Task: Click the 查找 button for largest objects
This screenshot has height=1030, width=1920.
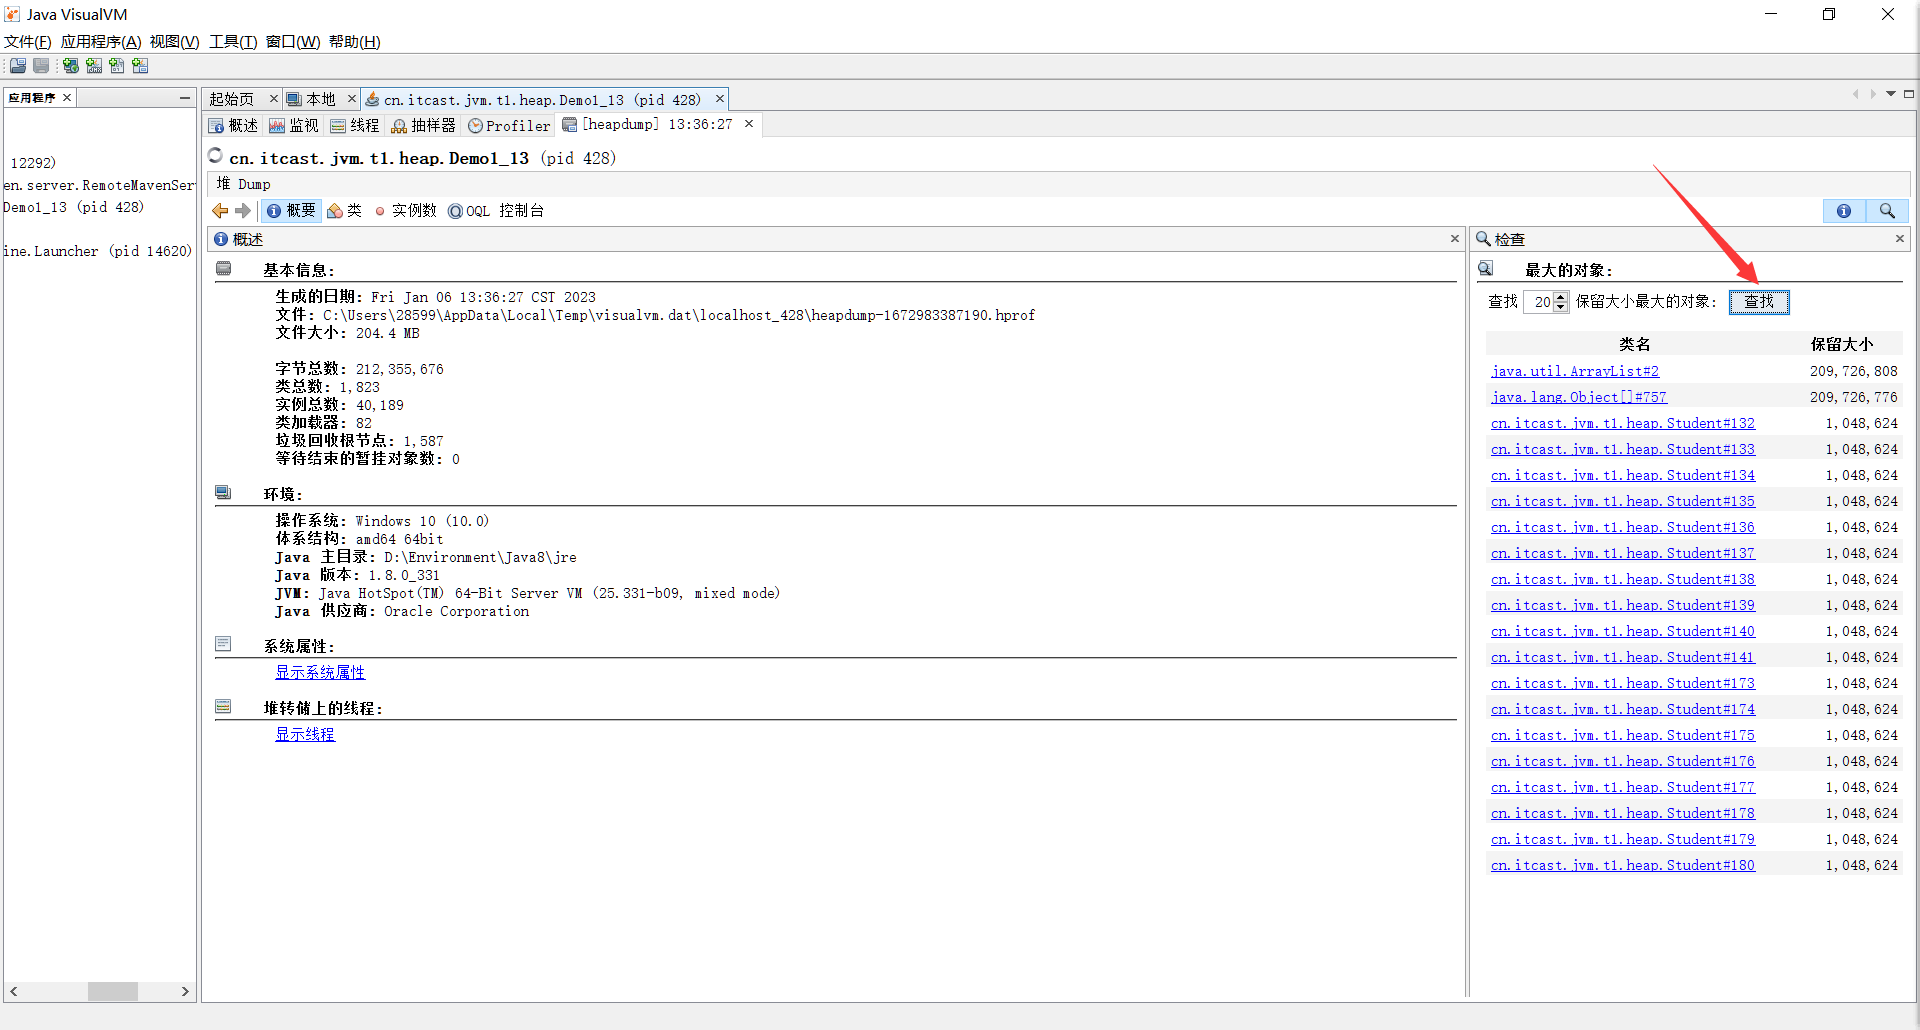Action: [x=1759, y=302]
